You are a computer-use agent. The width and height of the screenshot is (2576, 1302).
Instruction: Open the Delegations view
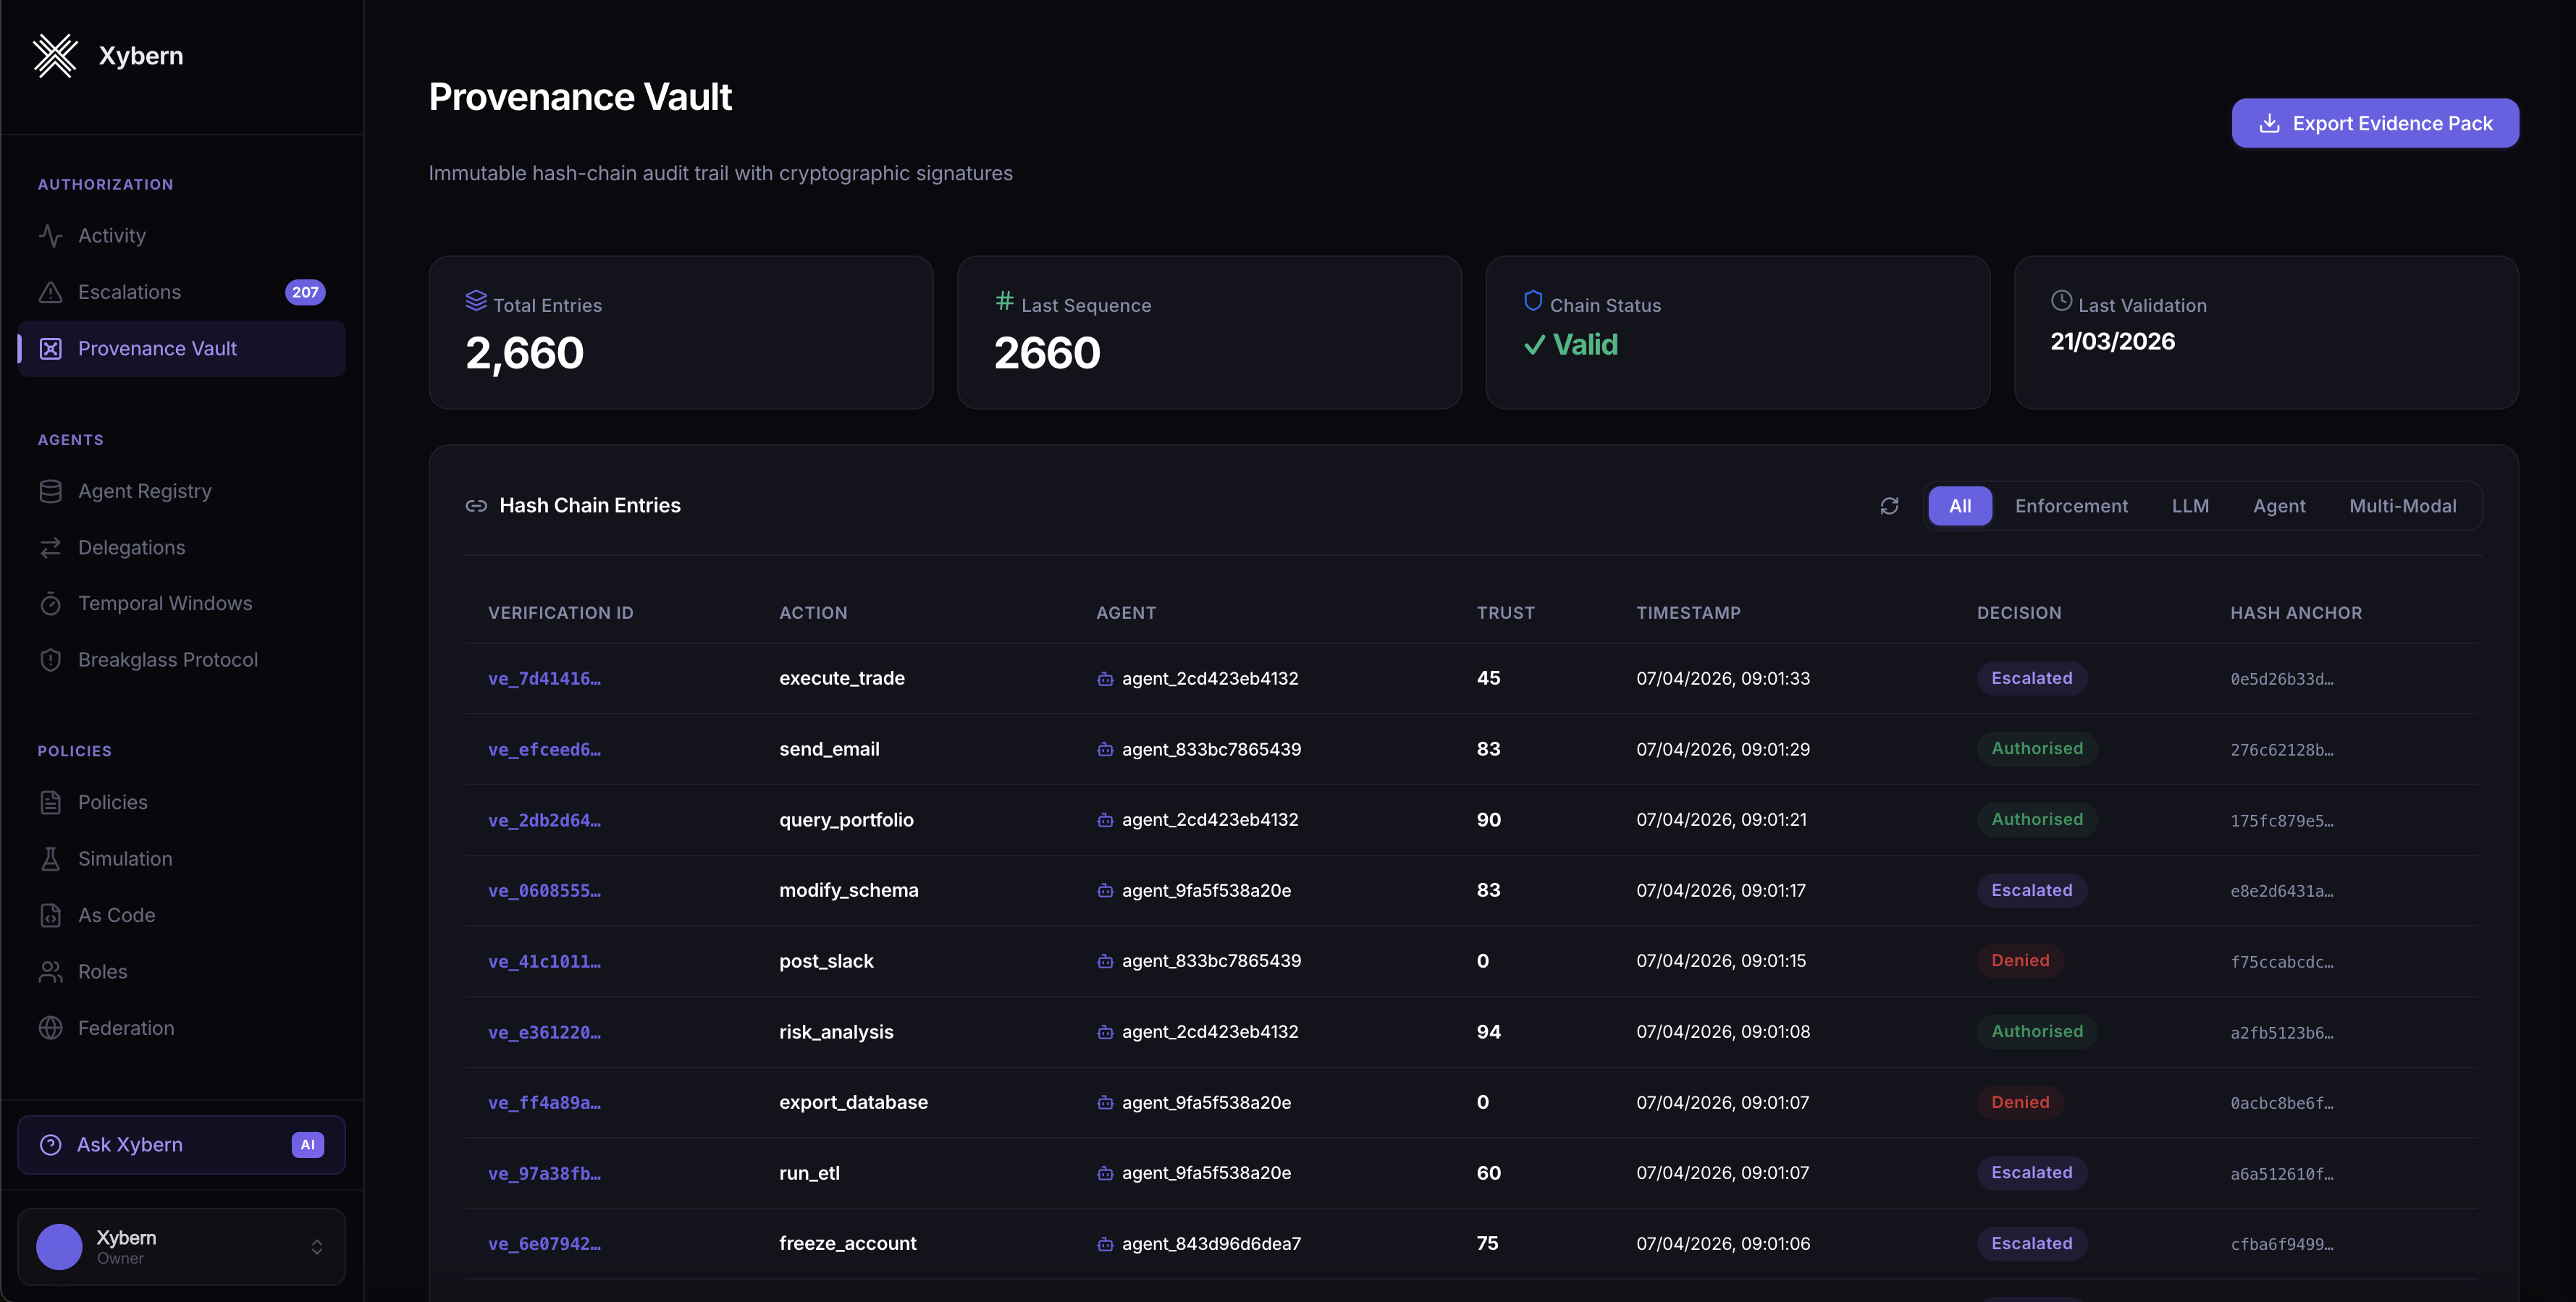point(131,547)
